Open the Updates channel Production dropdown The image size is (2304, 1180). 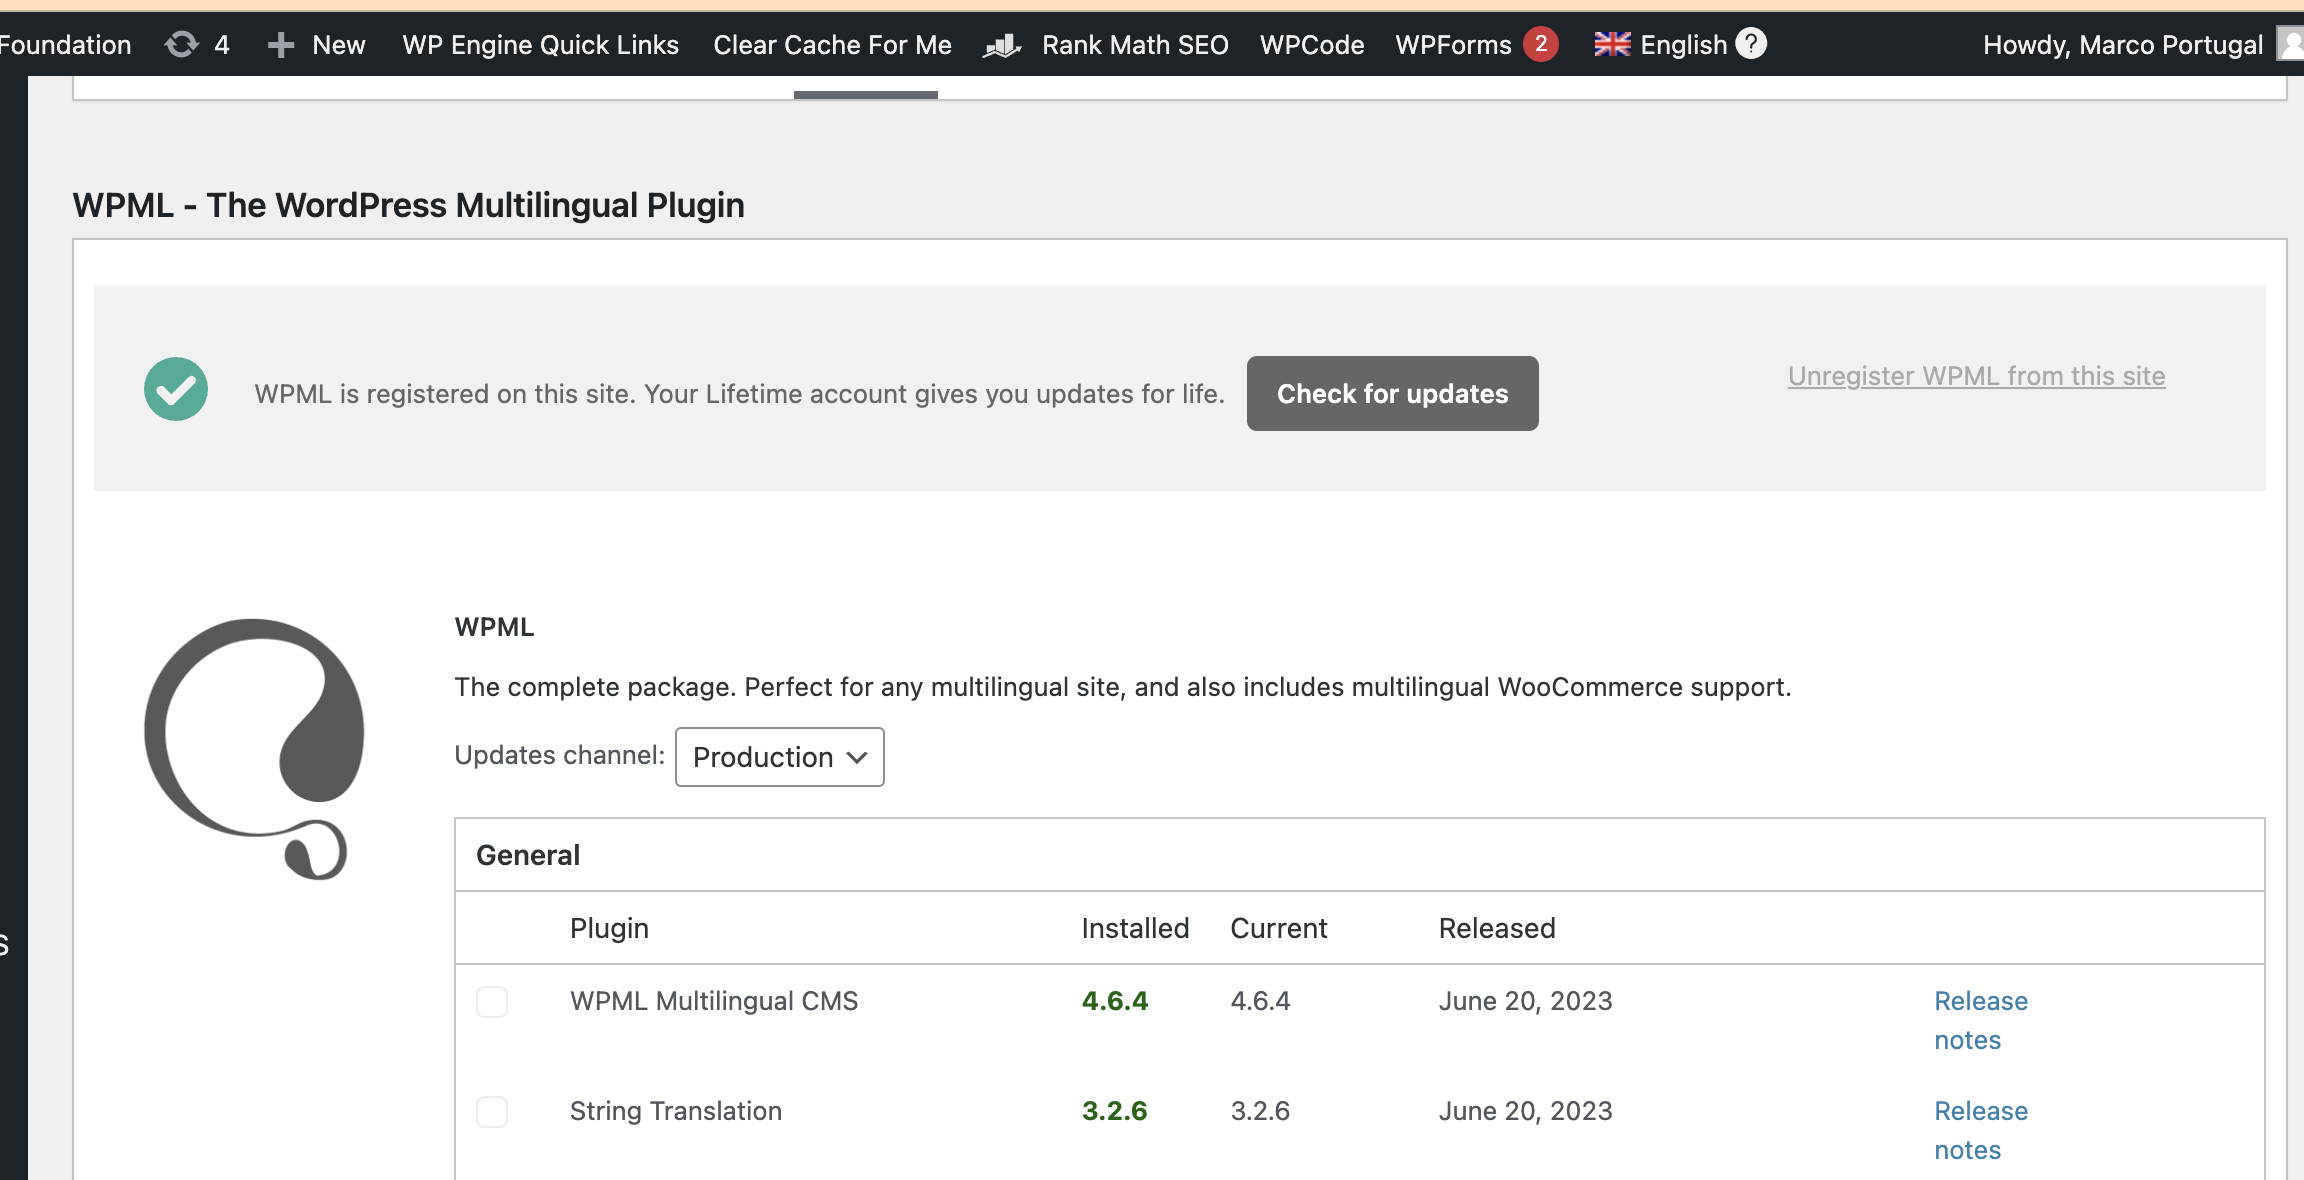pyautogui.click(x=780, y=757)
